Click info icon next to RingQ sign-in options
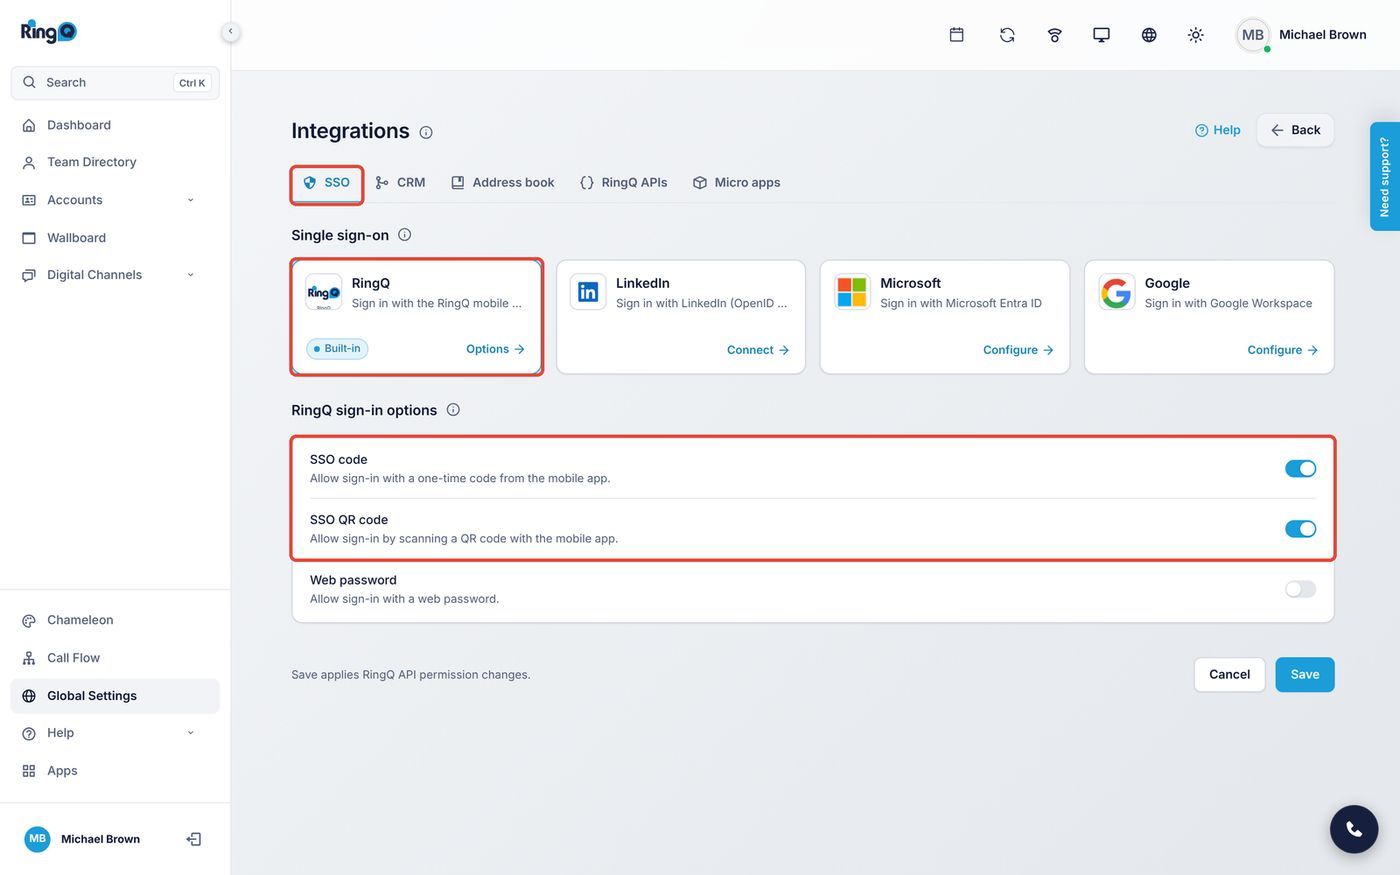This screenshot has height=875, width=1400. point(453,410)
